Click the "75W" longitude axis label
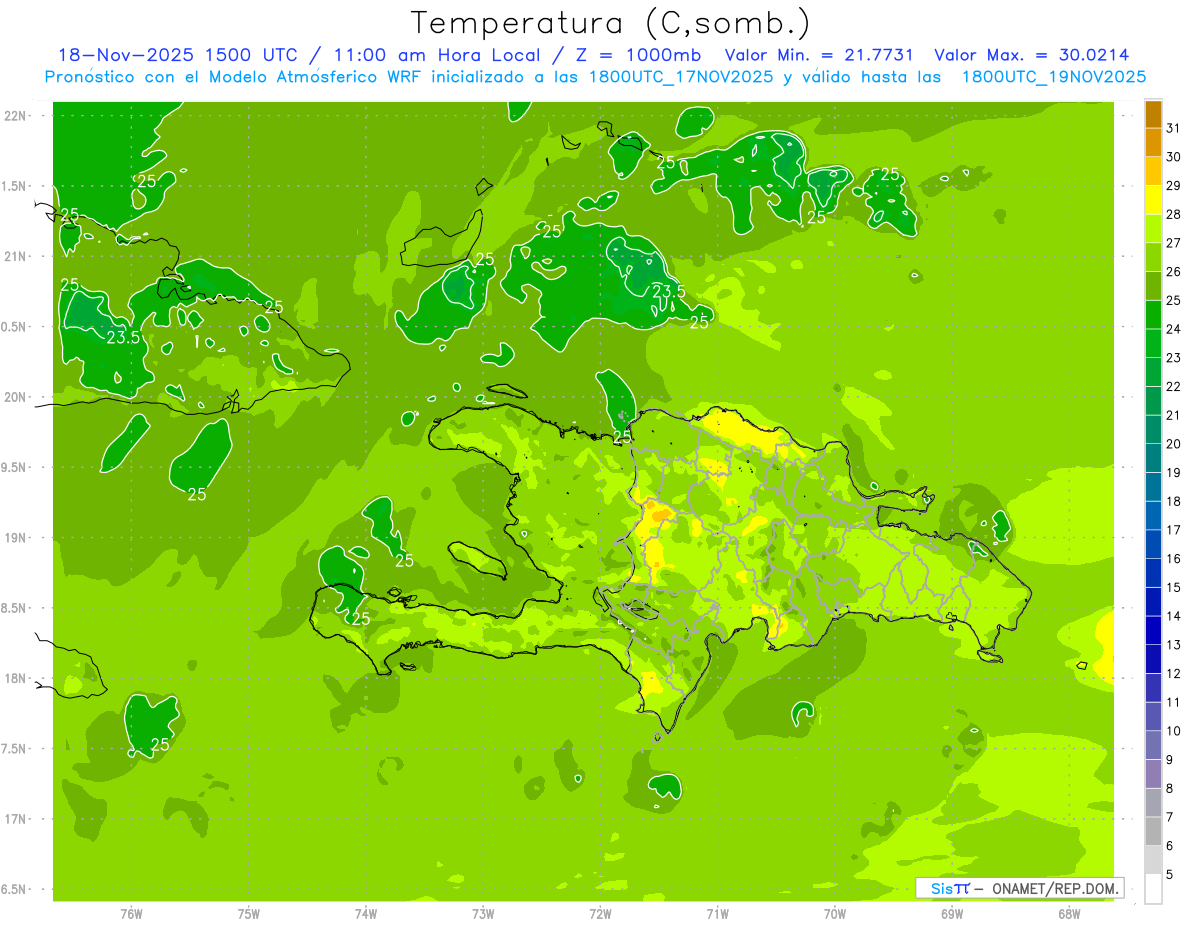Image resolution: width=1200 pixels, height=927 pixels. tap(249, 913)
